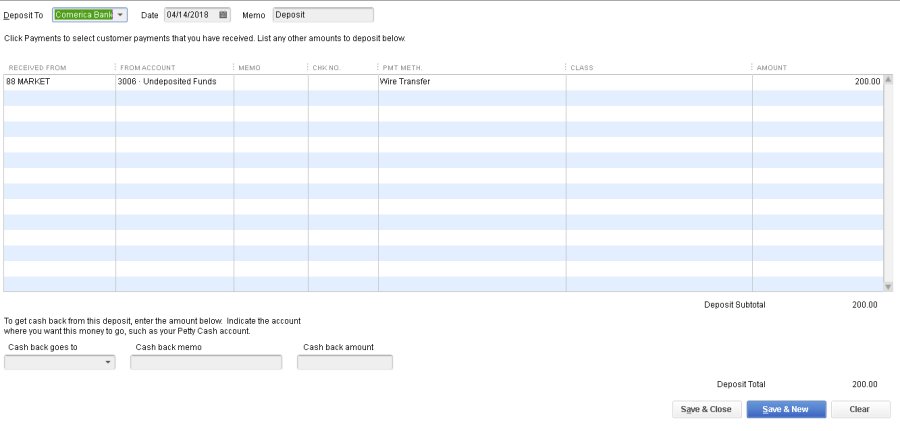Click the CHK NO. column header
This screenshot has height=431, width=900.
(327, 68)
